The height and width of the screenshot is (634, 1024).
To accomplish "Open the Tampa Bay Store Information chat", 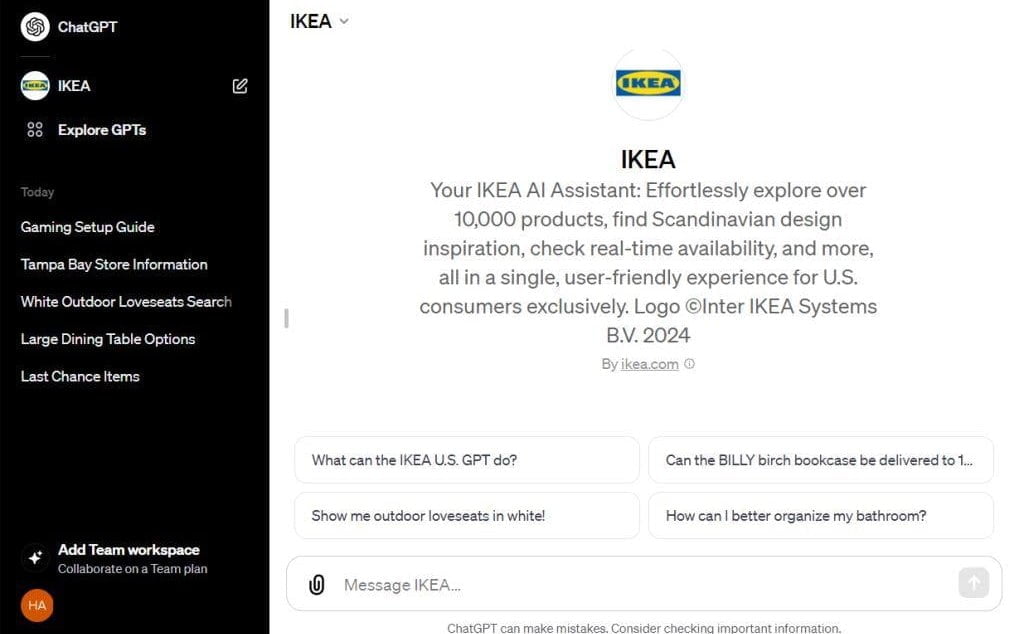I will (113, 264).
